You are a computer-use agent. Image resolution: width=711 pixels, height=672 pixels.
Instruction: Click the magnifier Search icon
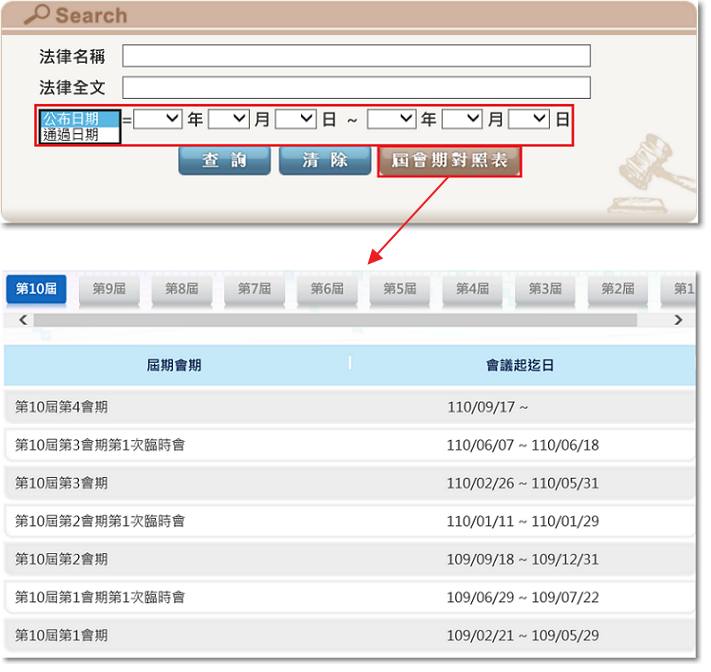37,15
